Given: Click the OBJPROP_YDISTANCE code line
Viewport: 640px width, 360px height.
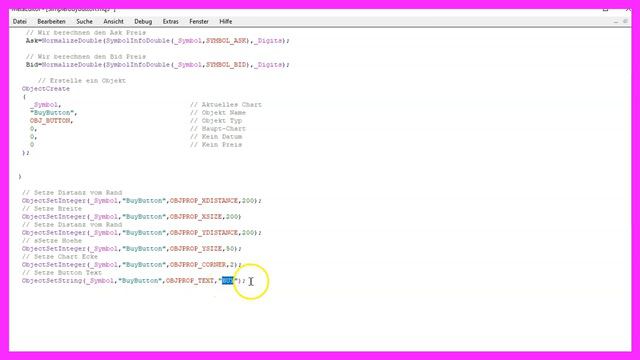Looking at the screenshot, I should coord(142,233).
